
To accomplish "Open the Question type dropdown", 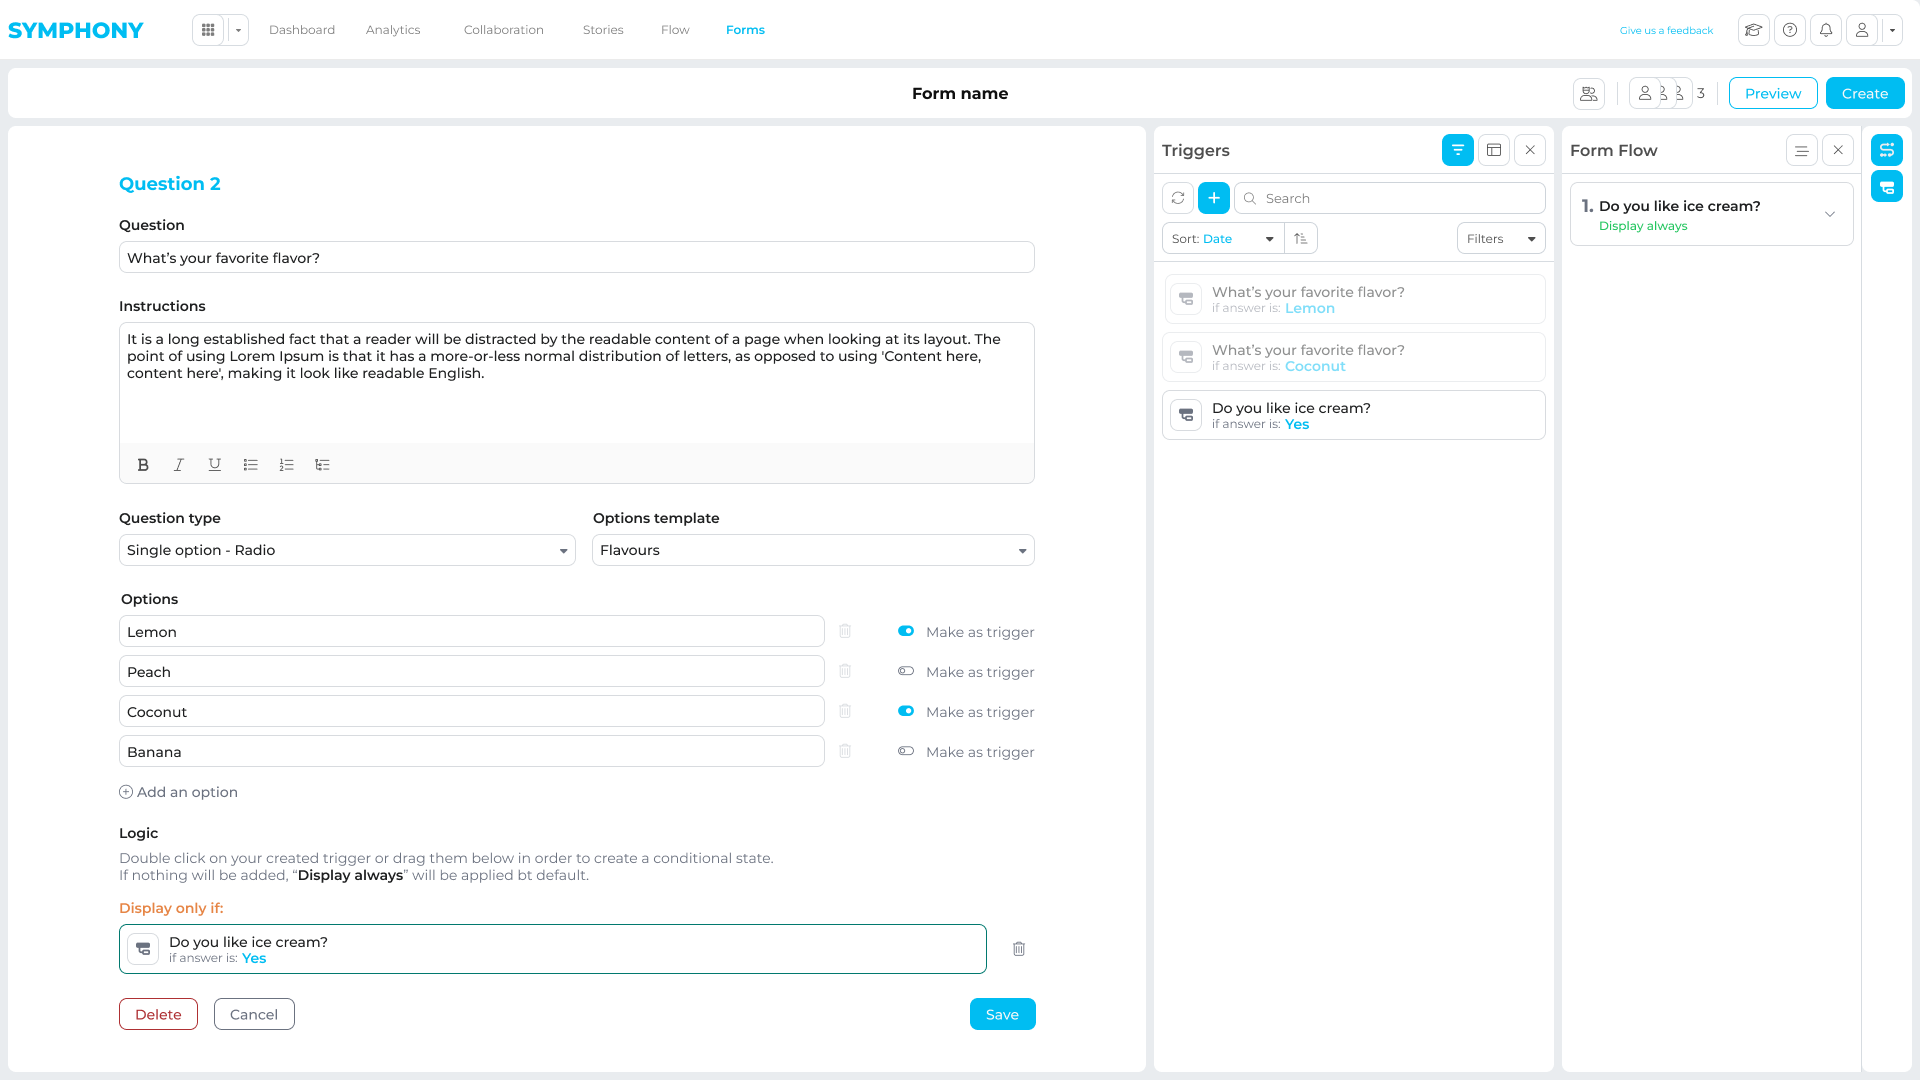I will (x=346, y=550).
